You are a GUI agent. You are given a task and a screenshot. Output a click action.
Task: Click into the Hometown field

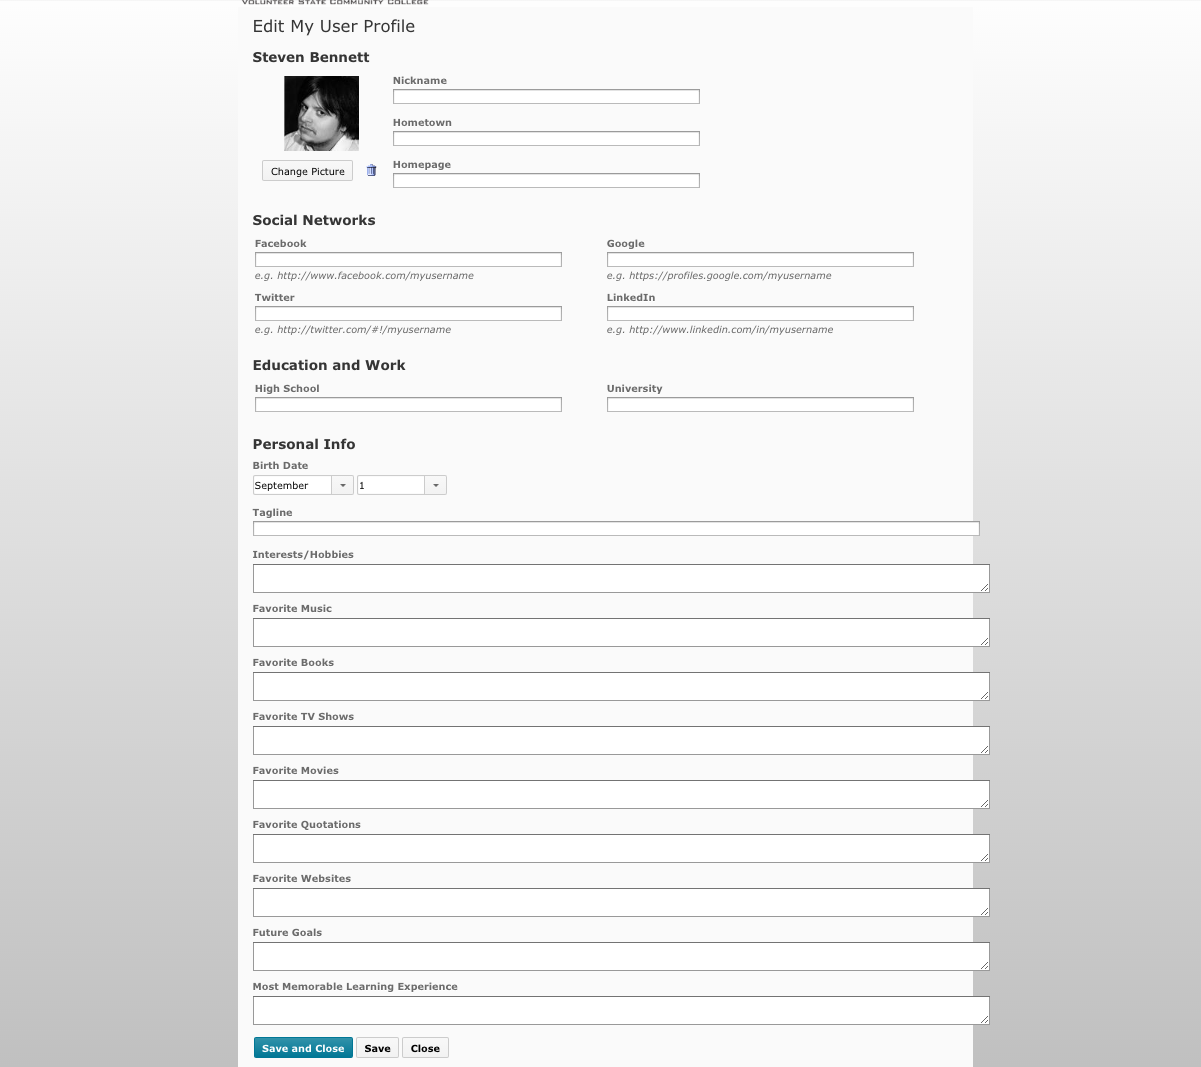pyautogui.click(x=546, y=139)
